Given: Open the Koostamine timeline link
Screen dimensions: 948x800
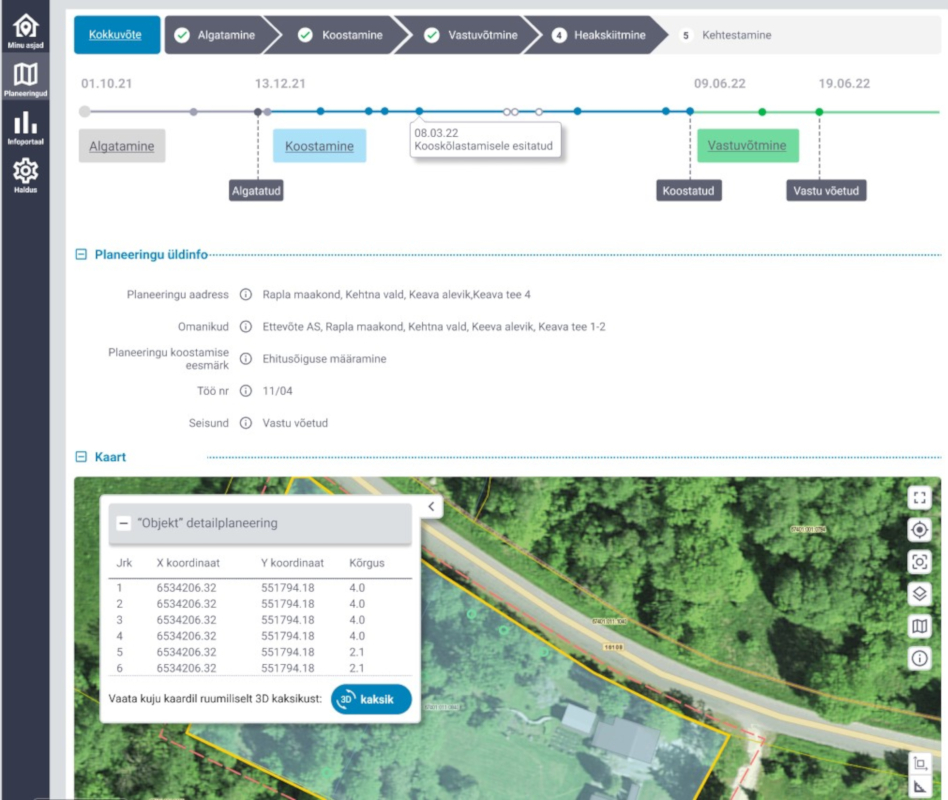Looking at the screenshot, I should 319,146.
